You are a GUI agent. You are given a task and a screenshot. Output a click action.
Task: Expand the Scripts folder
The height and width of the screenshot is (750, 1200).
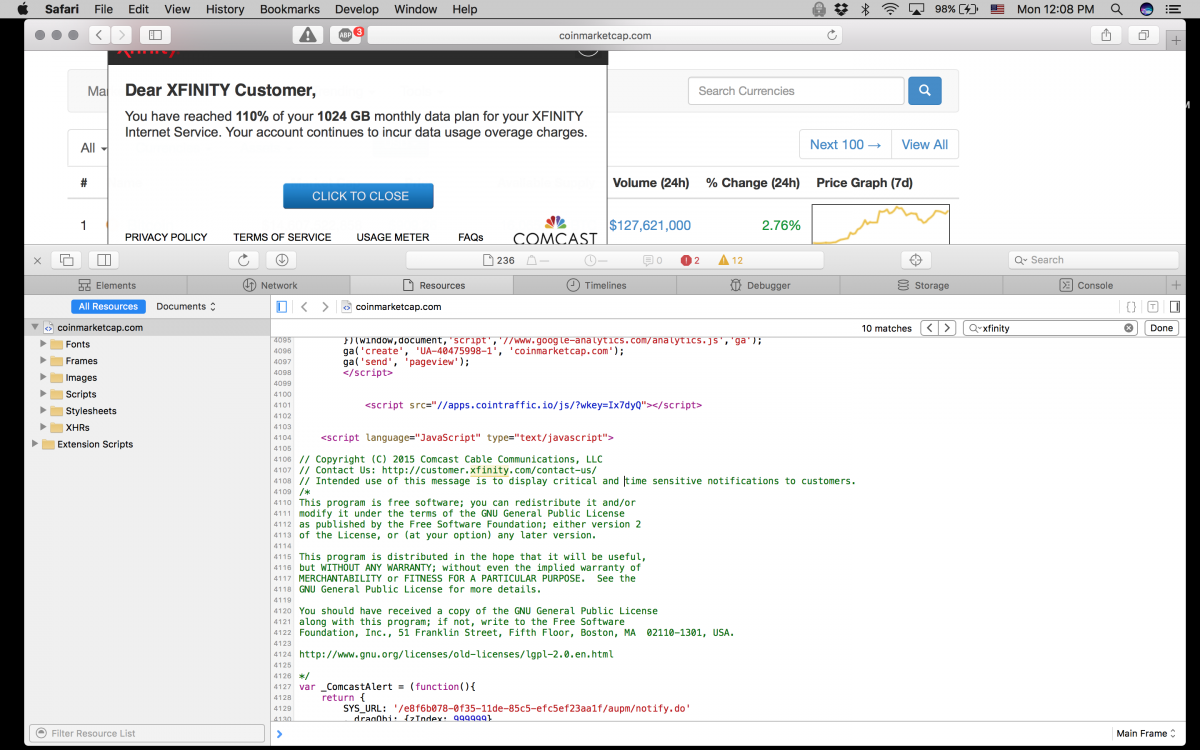pos(43,394)
